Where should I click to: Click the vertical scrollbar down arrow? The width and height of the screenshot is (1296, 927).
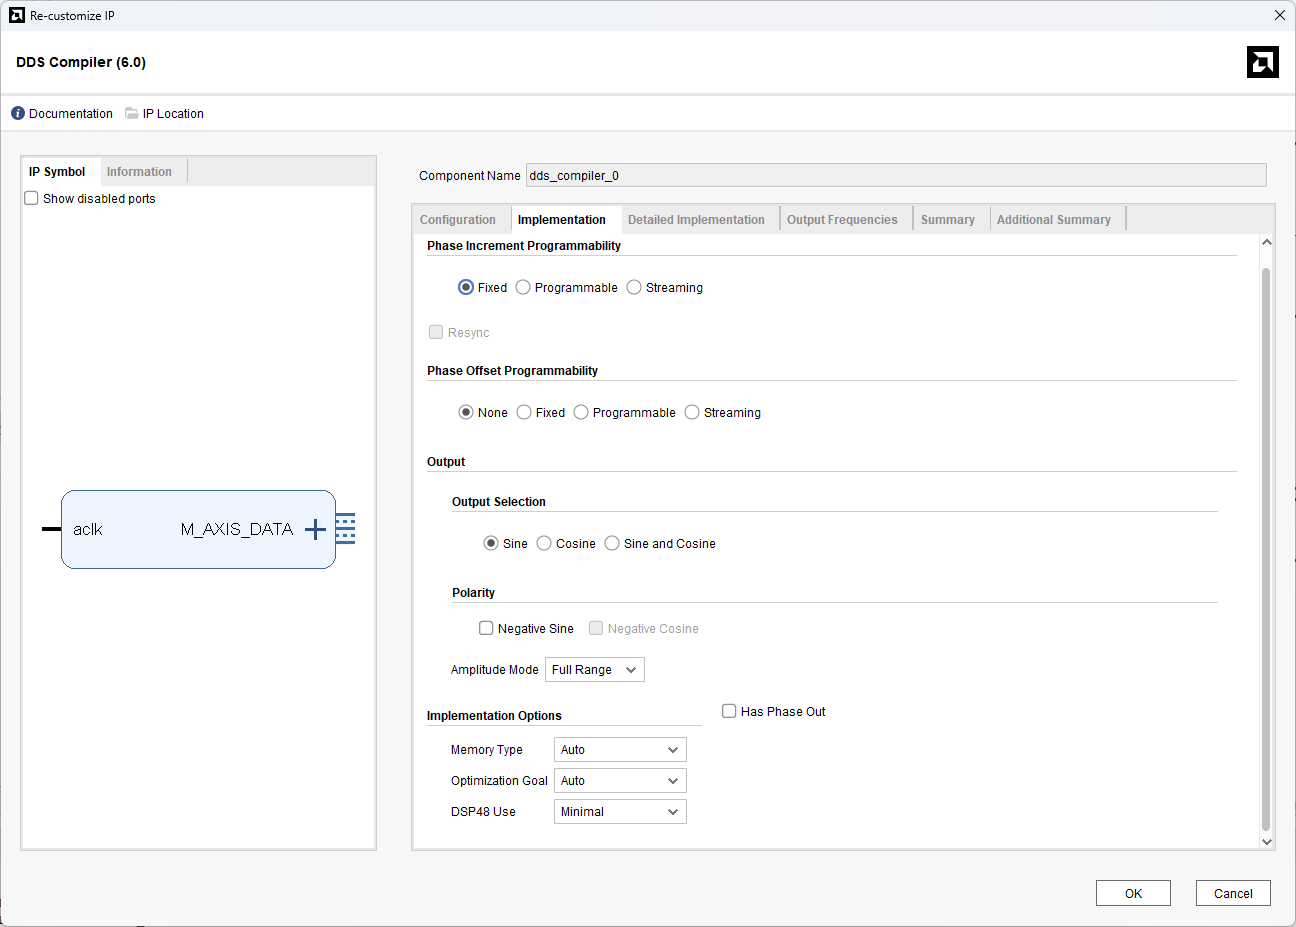[x=1266, y=841]
